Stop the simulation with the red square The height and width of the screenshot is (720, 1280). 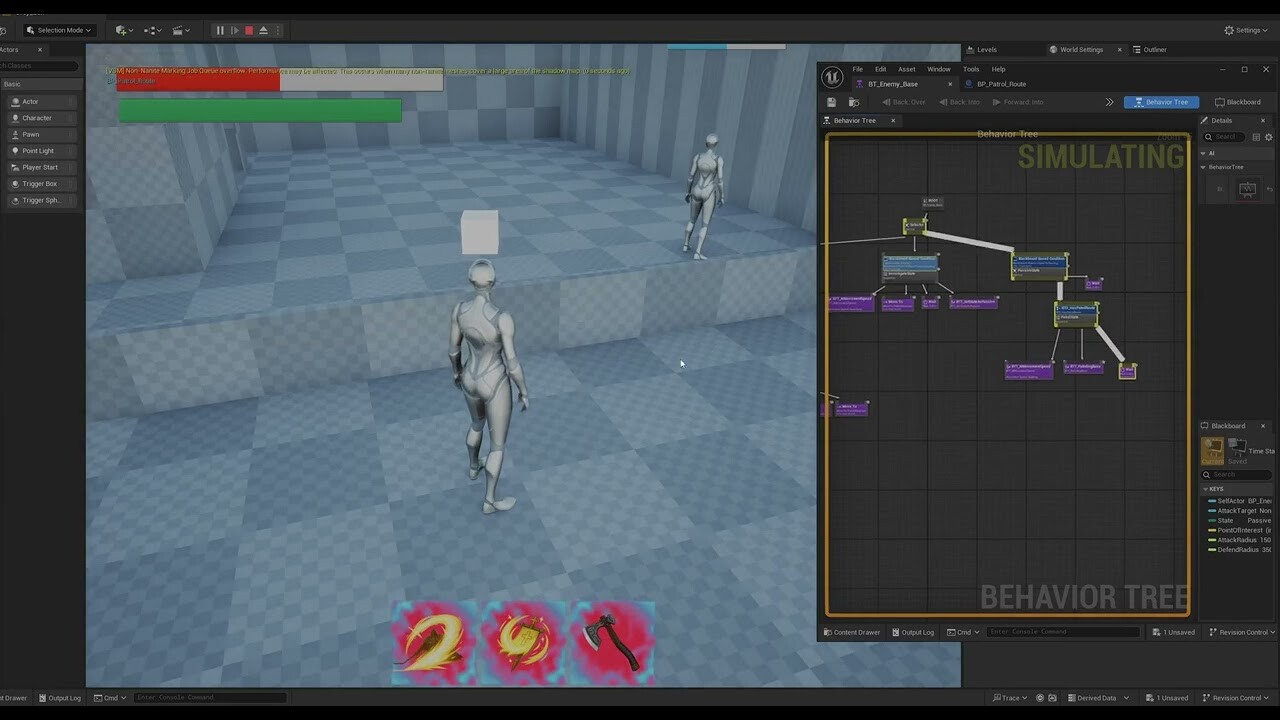coord(247,30)
